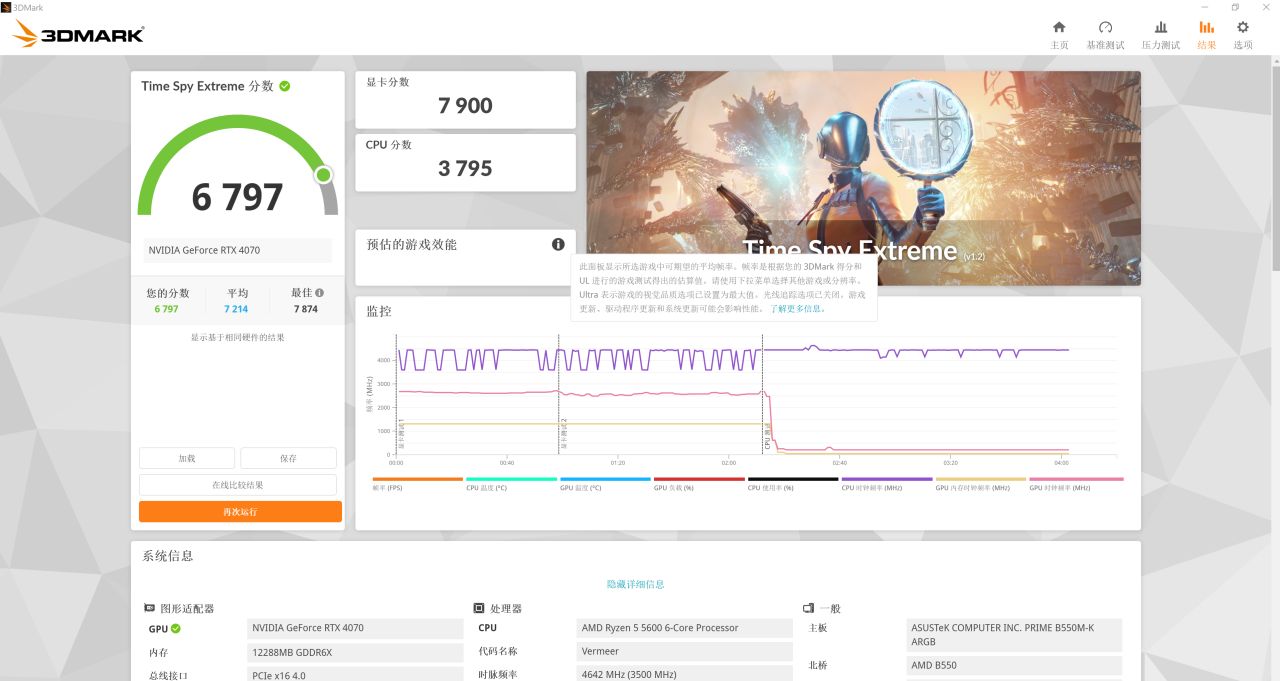Click the info icon next to 最佳
The image size is (1280, 681).
(x=320, y=293)
